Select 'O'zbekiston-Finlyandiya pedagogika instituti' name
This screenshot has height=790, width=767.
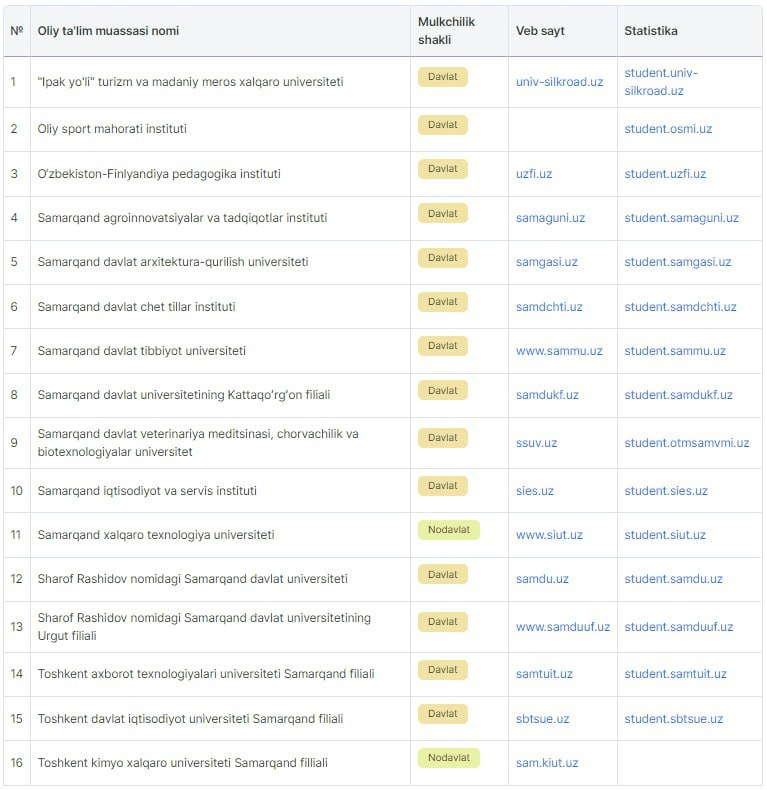pos(159,174)
